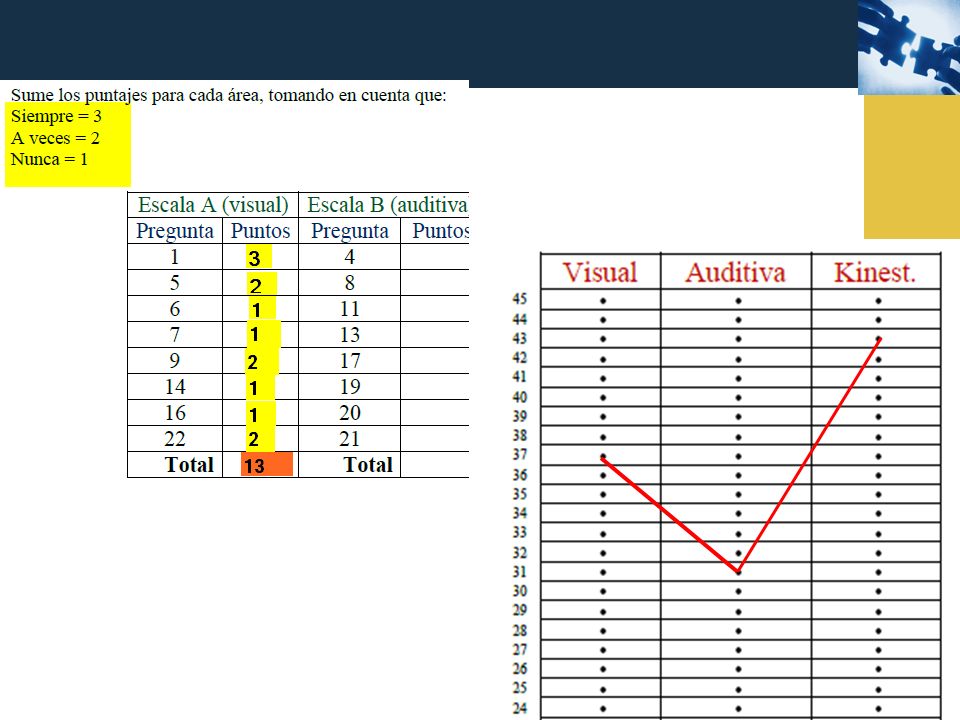The height and width of the screenshot is (720, 960).
Task: Click the row label 40 in chart
Action: point(520,397)
